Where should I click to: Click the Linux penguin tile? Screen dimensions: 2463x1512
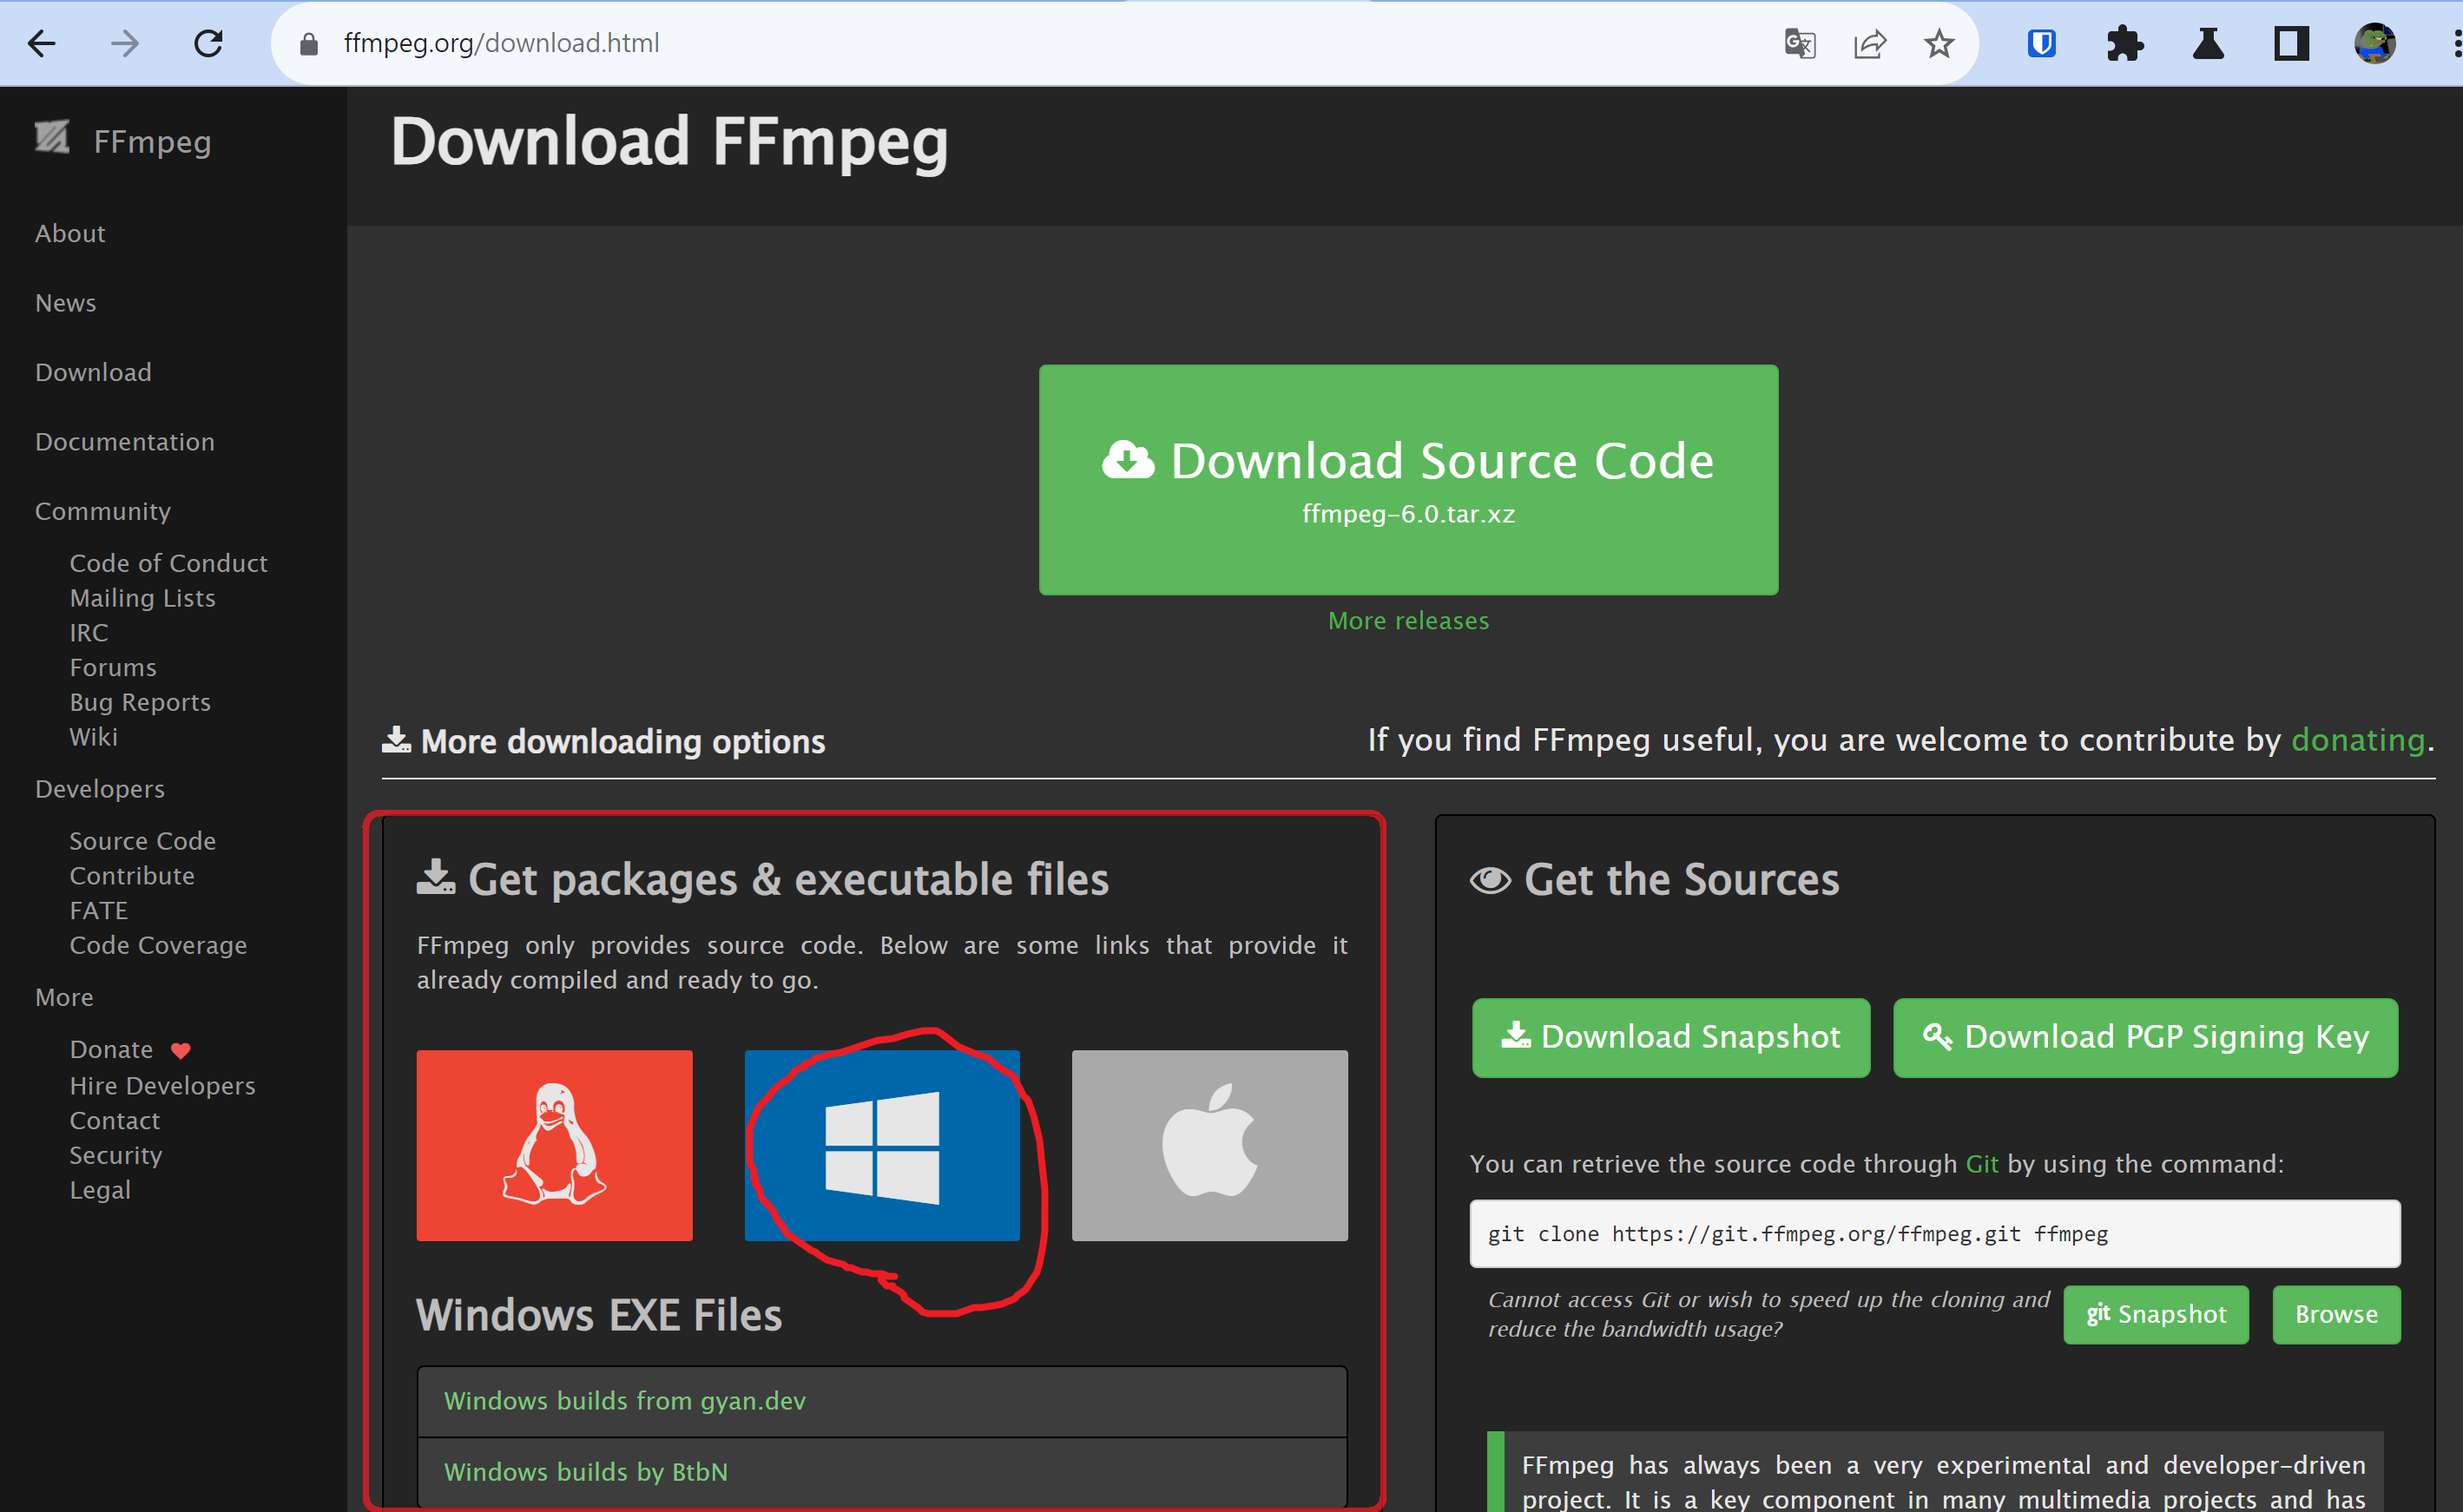point(554,1145)
